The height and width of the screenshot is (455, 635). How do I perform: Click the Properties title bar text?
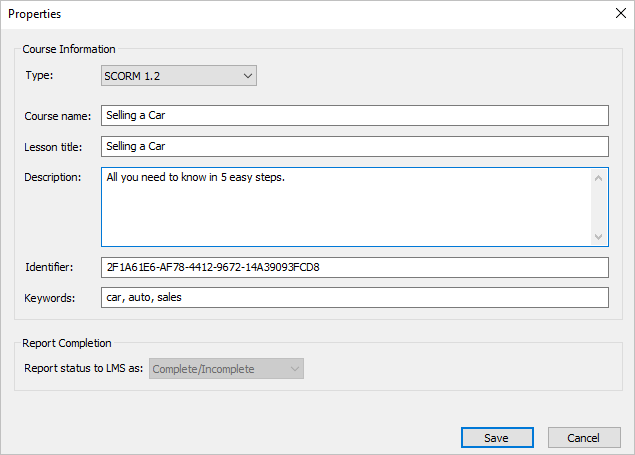[x=35, y=15]
